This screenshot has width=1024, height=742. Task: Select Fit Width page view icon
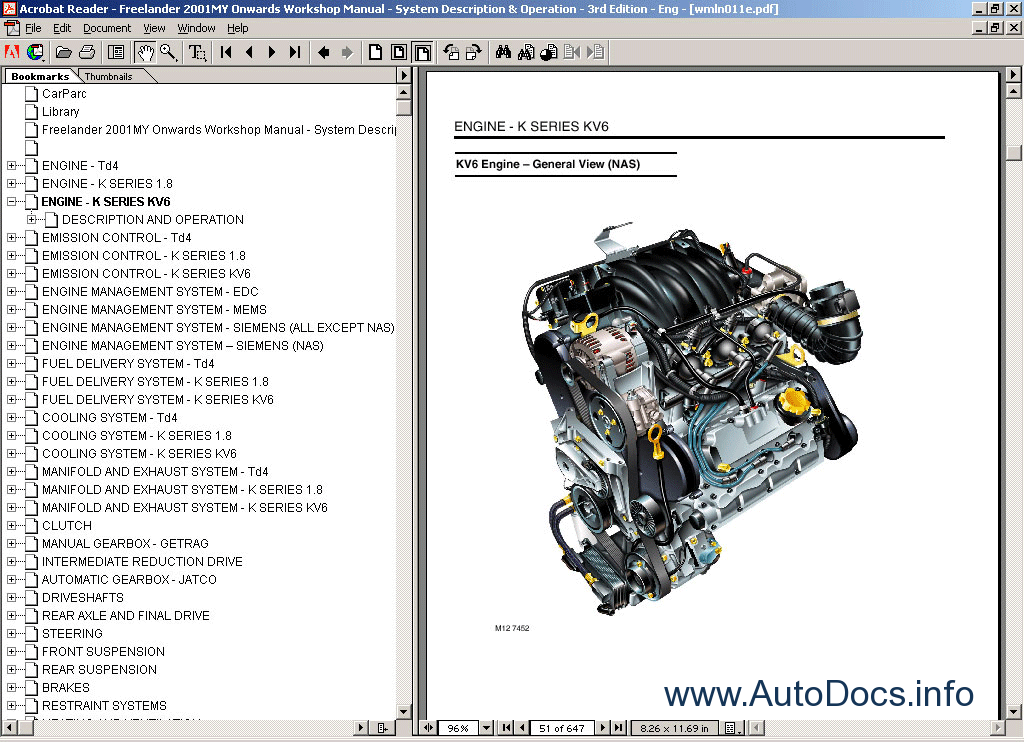[x=423, y=52]
